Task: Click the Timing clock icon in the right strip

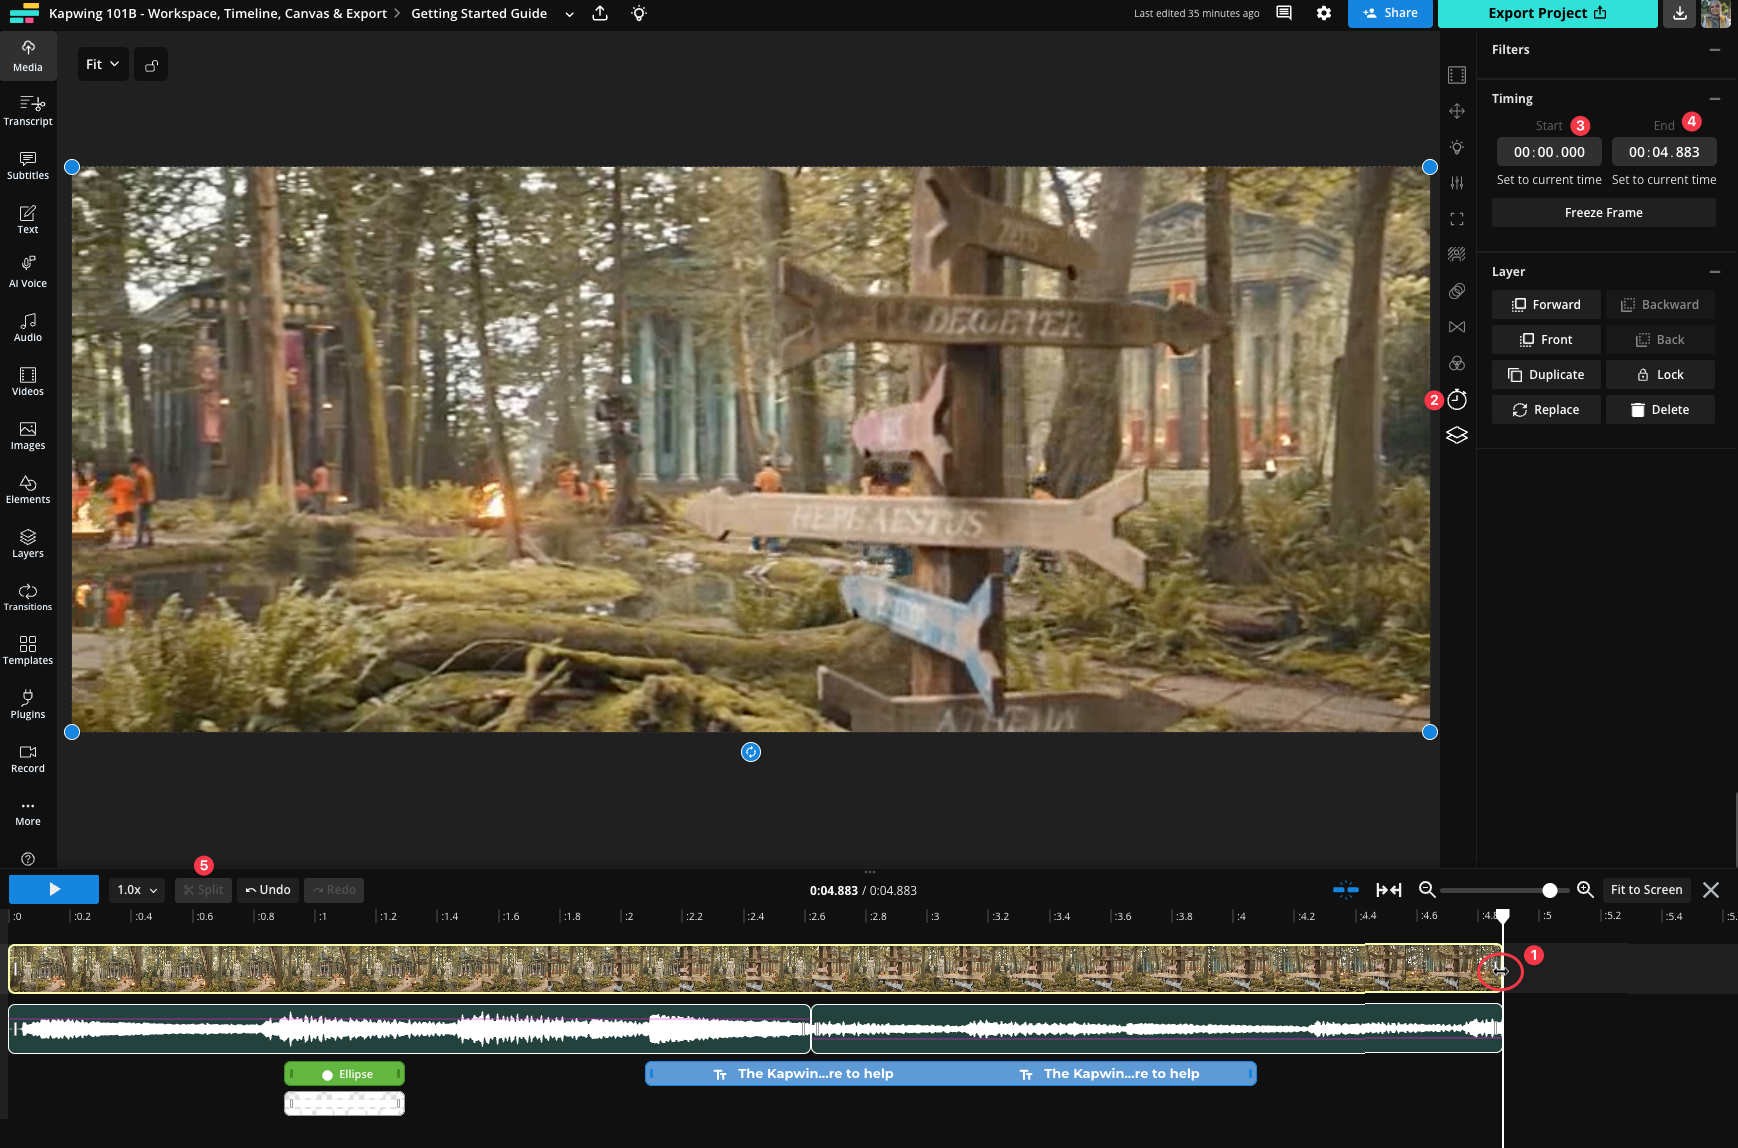Action: (x=1457, y=400)
